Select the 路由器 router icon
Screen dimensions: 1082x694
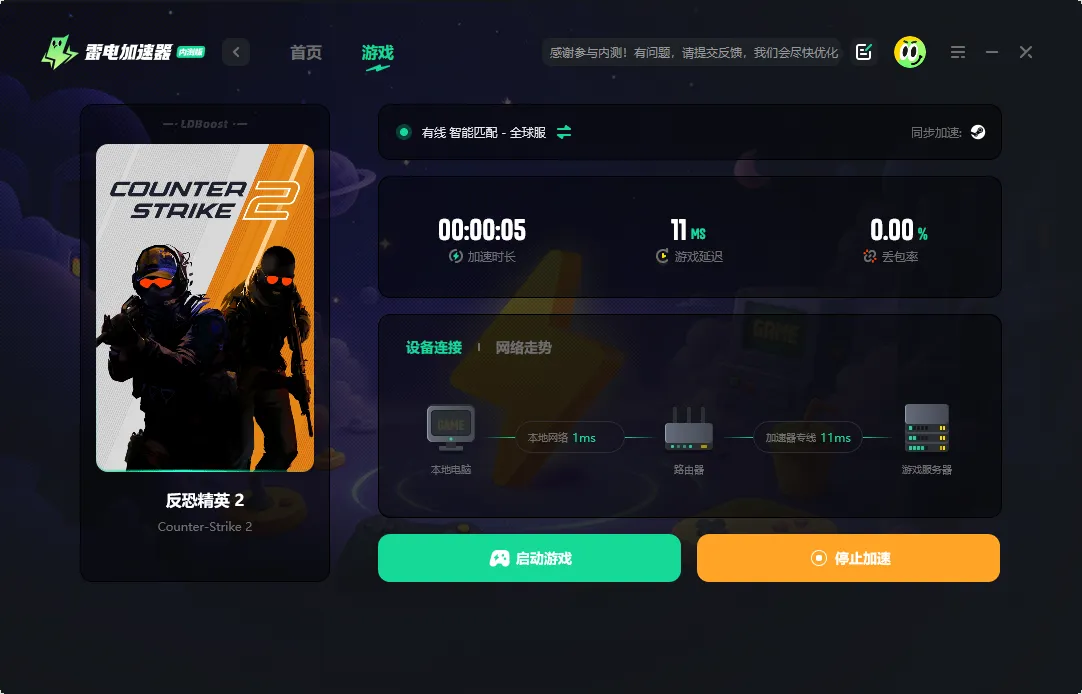click(688, 427)
